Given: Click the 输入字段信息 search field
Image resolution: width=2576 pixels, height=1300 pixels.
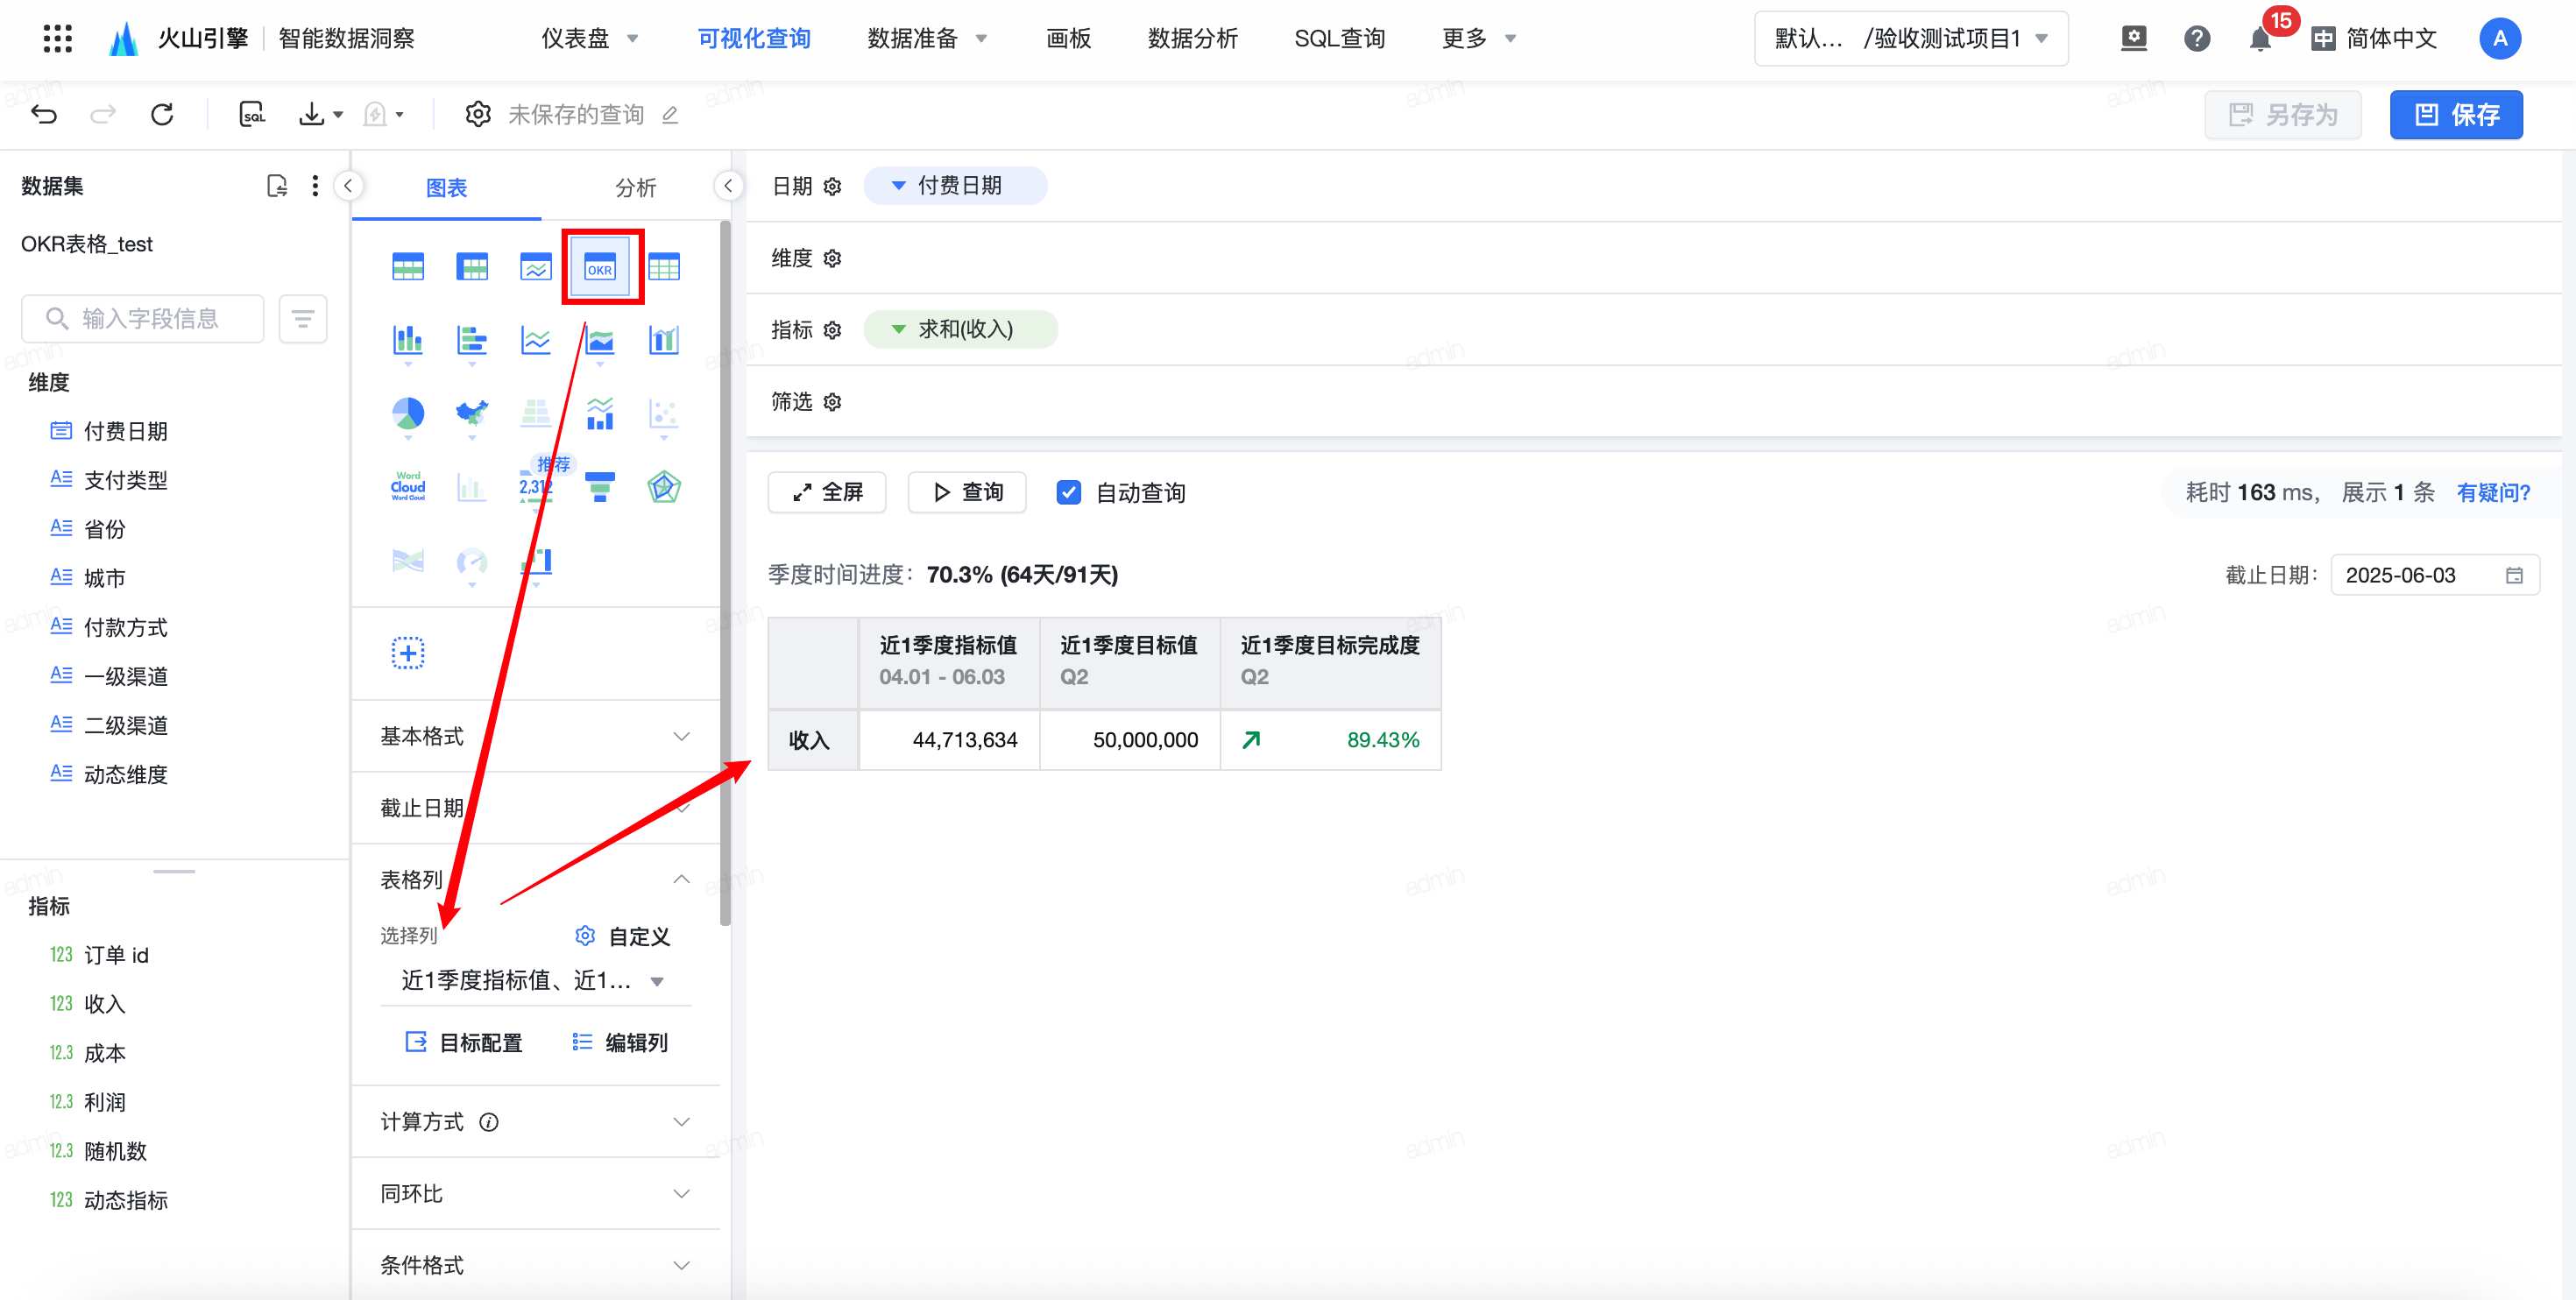Looking at the screenshot, I should pyautogui.click(x=143, y=319).
